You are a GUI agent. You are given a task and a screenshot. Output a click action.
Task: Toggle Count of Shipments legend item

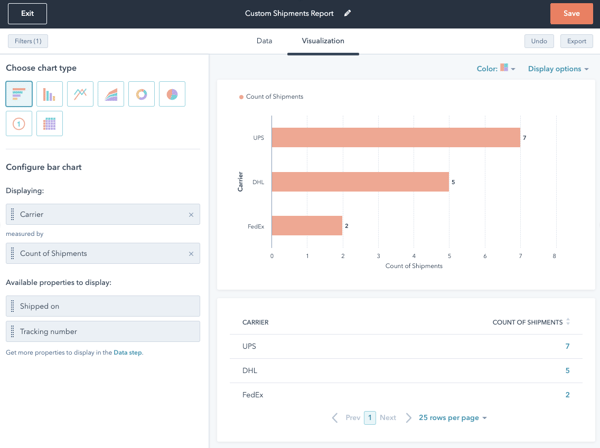pyautogui.click(x=271, y=97)
